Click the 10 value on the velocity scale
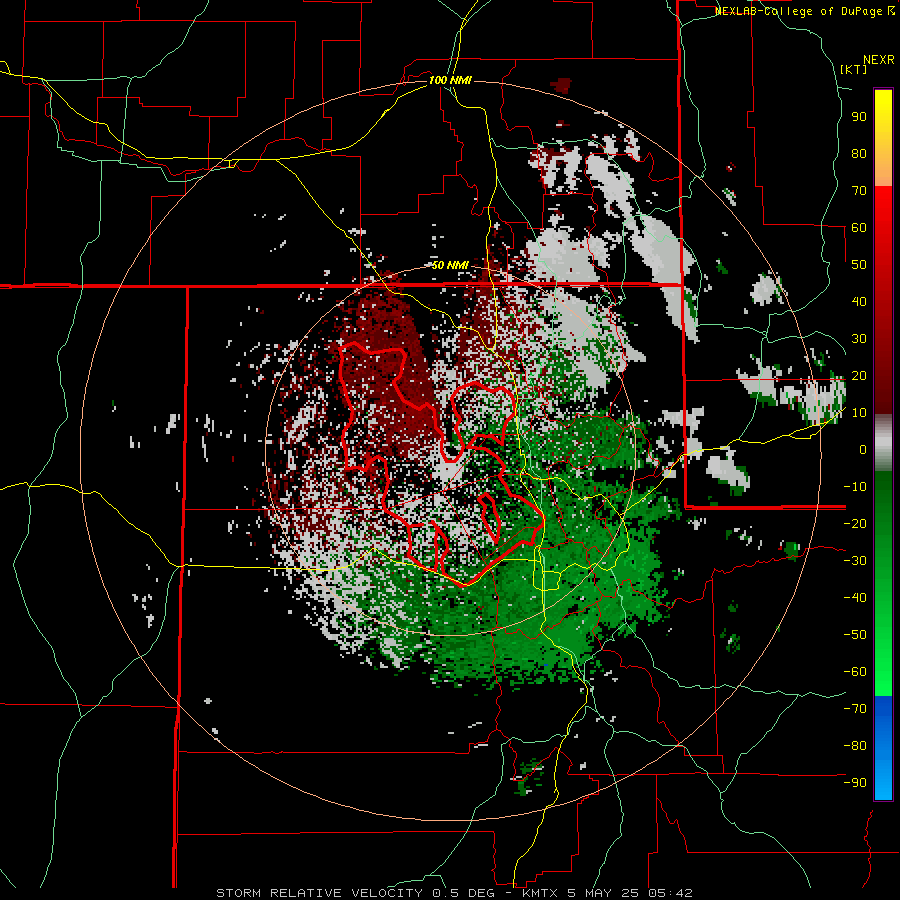 pyautogui.click(x=859, y=413)
